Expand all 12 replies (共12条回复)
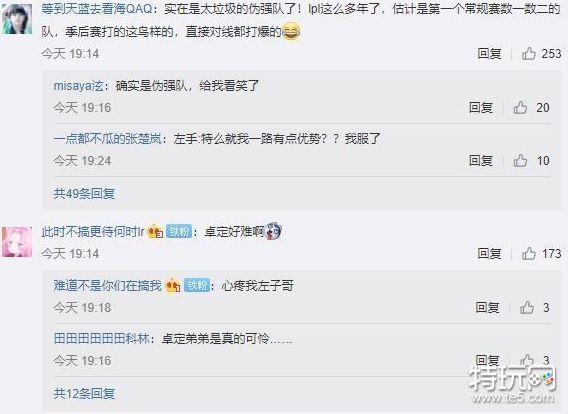Viewport: 568px width, 414px height. point(84,393)
